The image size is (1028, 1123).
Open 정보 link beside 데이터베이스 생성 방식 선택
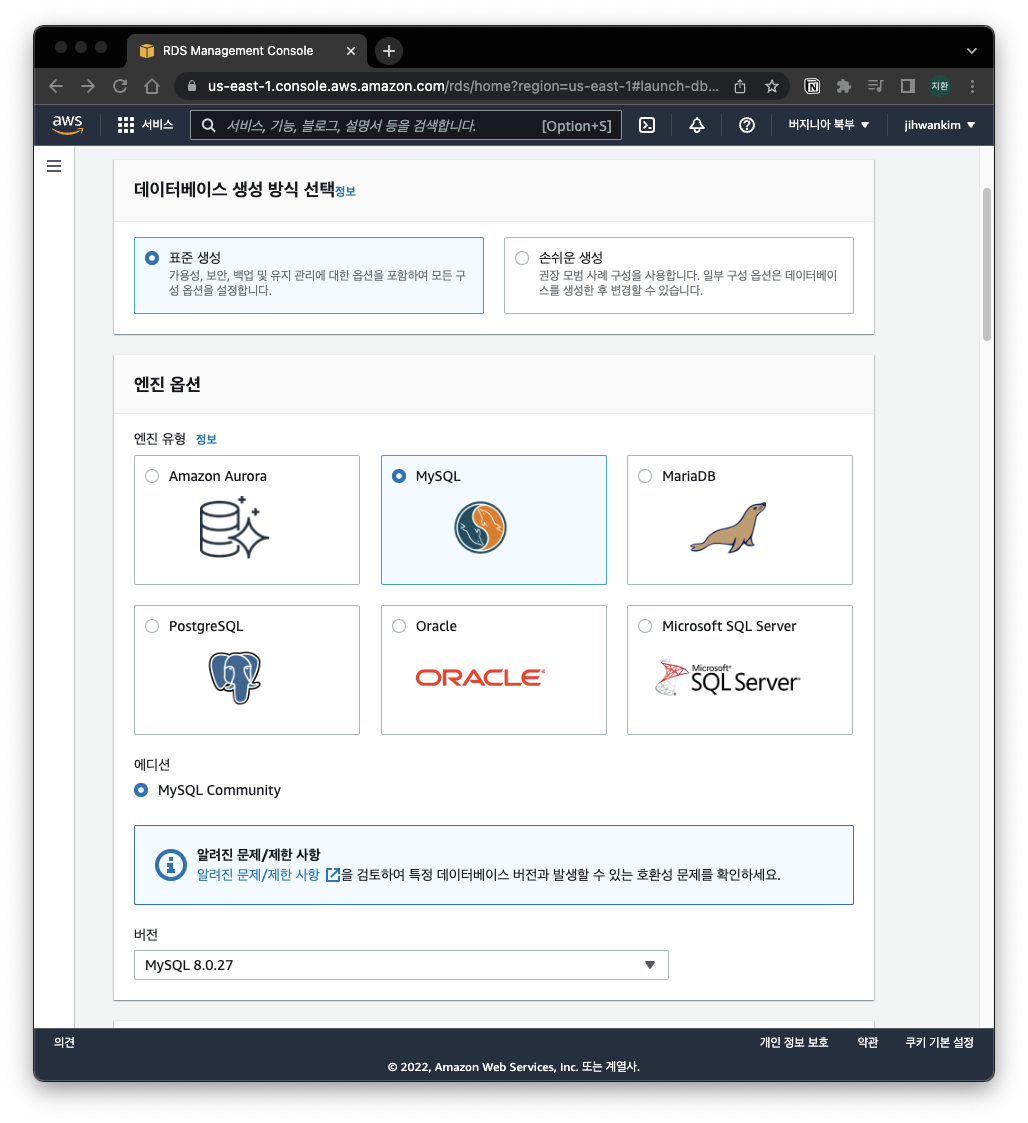(345, 191)
